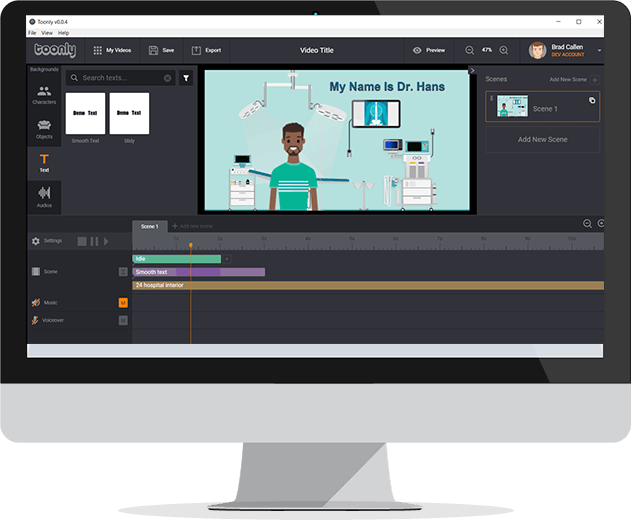Select the 24 hospital interior track
This screenshot has width=631, height=520.
pyautogui.click(x=368, y=285)
